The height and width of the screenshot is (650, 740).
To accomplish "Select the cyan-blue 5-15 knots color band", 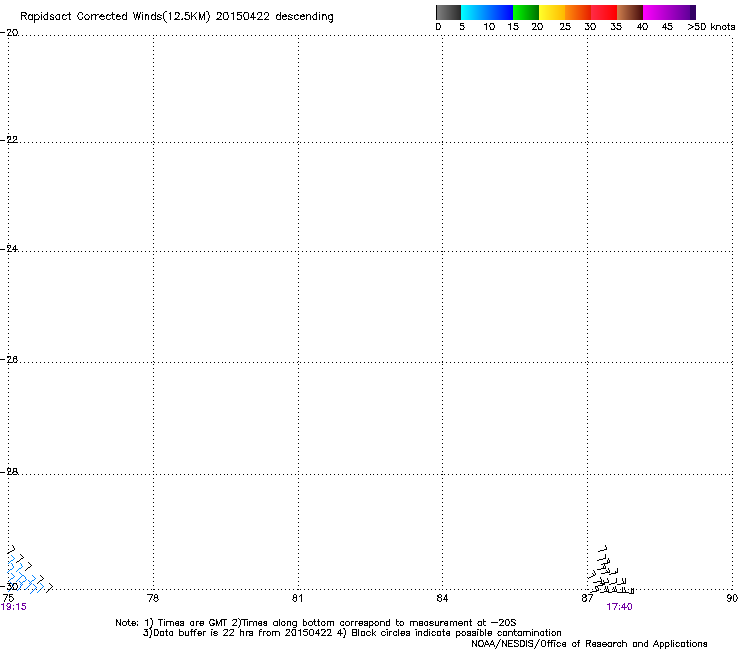I will [x=487, y=12].
